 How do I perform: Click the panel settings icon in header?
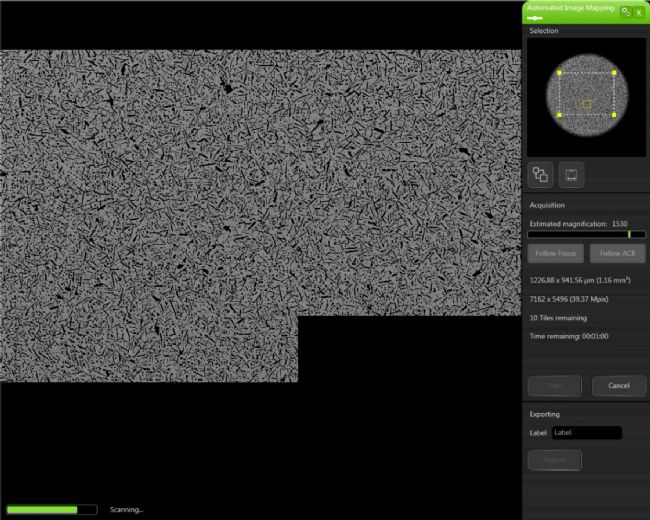pyautogui.click(x=625, y=11)
